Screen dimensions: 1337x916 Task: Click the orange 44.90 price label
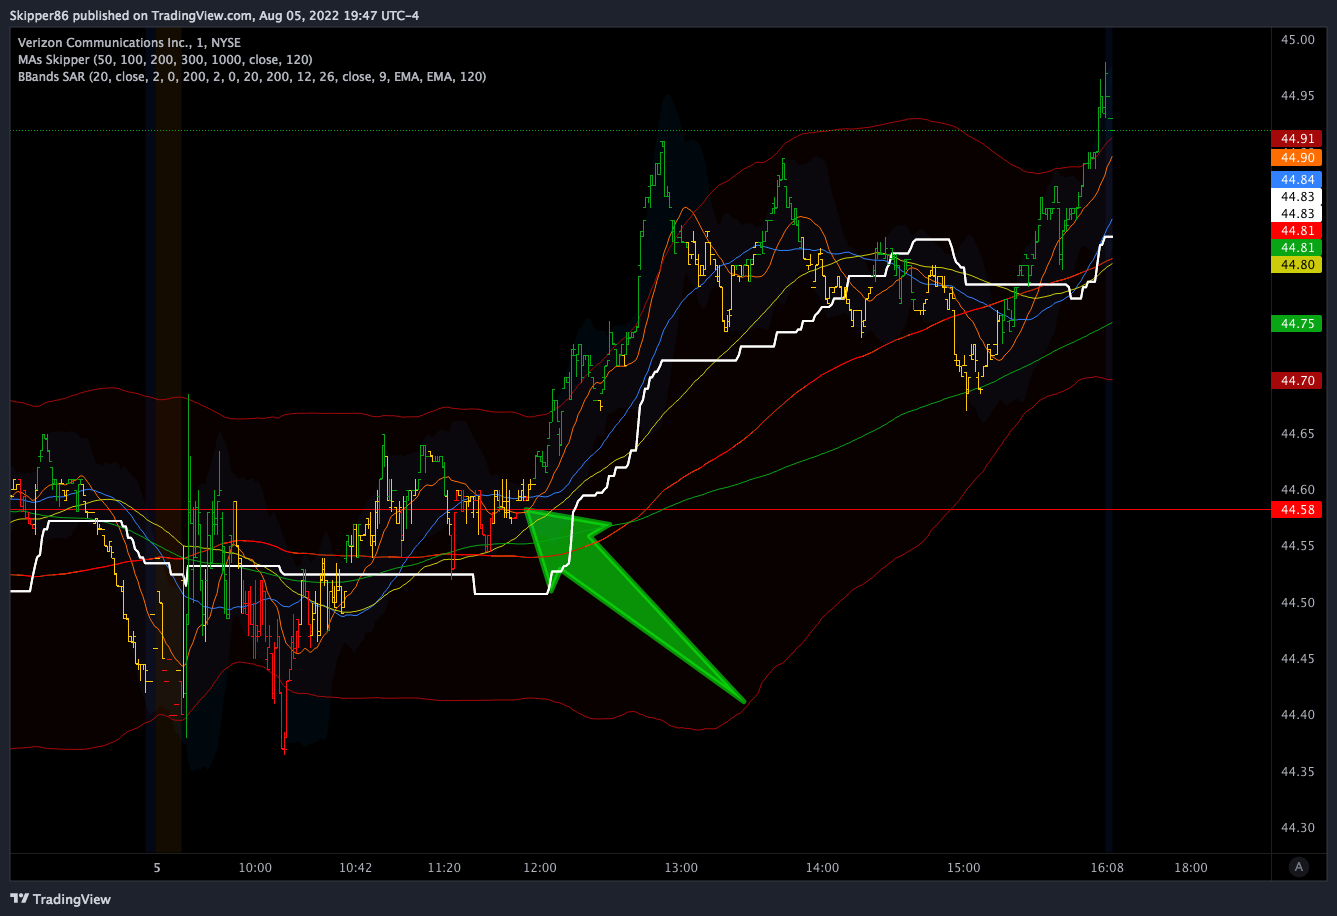pos(1297,157)
